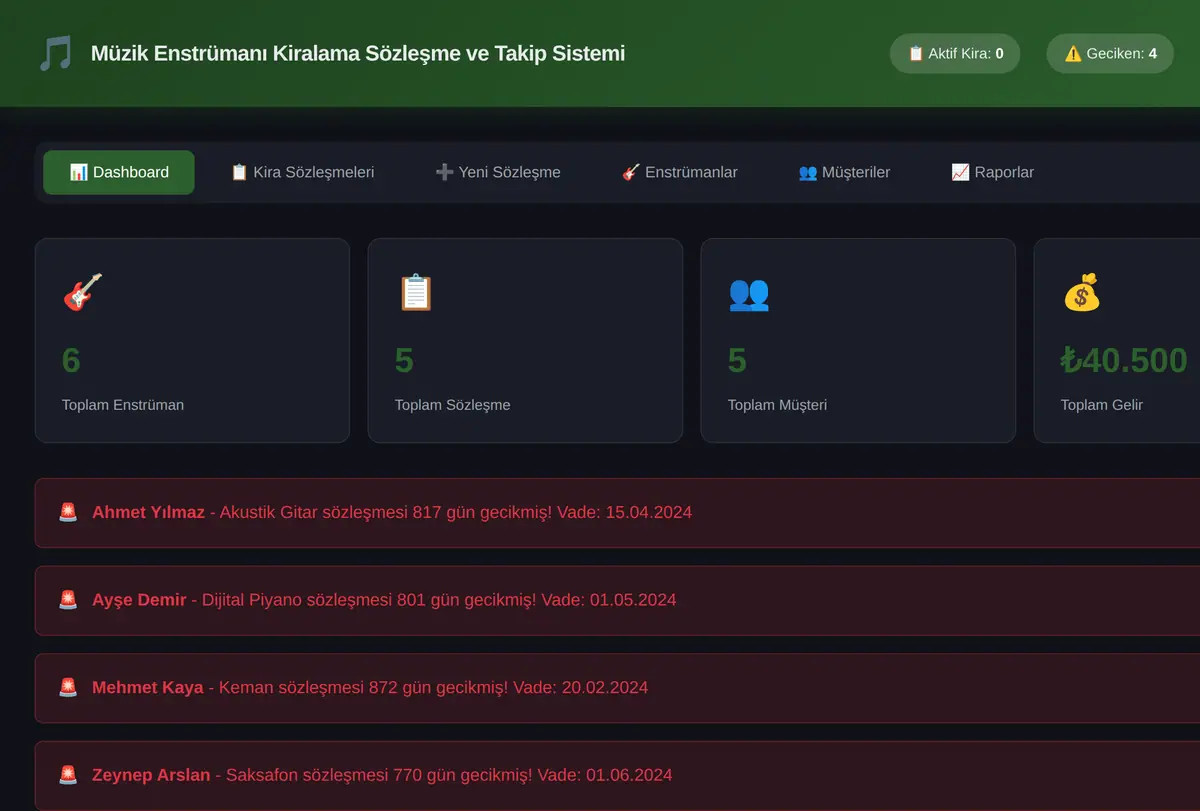The image size is (1200, 811).
Task: Switch to the Kira Sözleşmeleri tab
Action: [x=302, y=172]
